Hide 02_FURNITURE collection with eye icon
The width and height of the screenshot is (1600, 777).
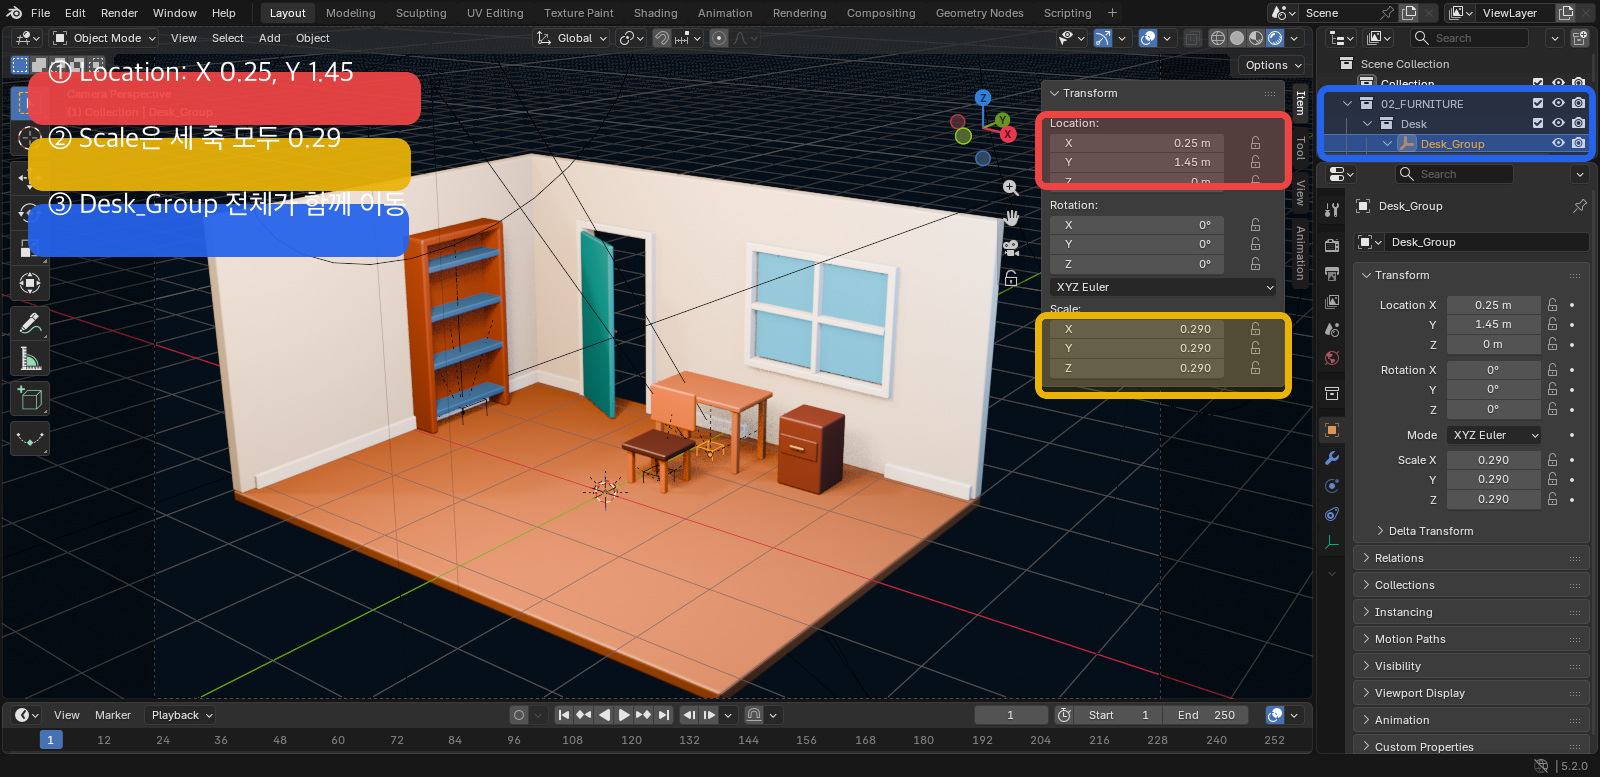[x=1558, y=104]
